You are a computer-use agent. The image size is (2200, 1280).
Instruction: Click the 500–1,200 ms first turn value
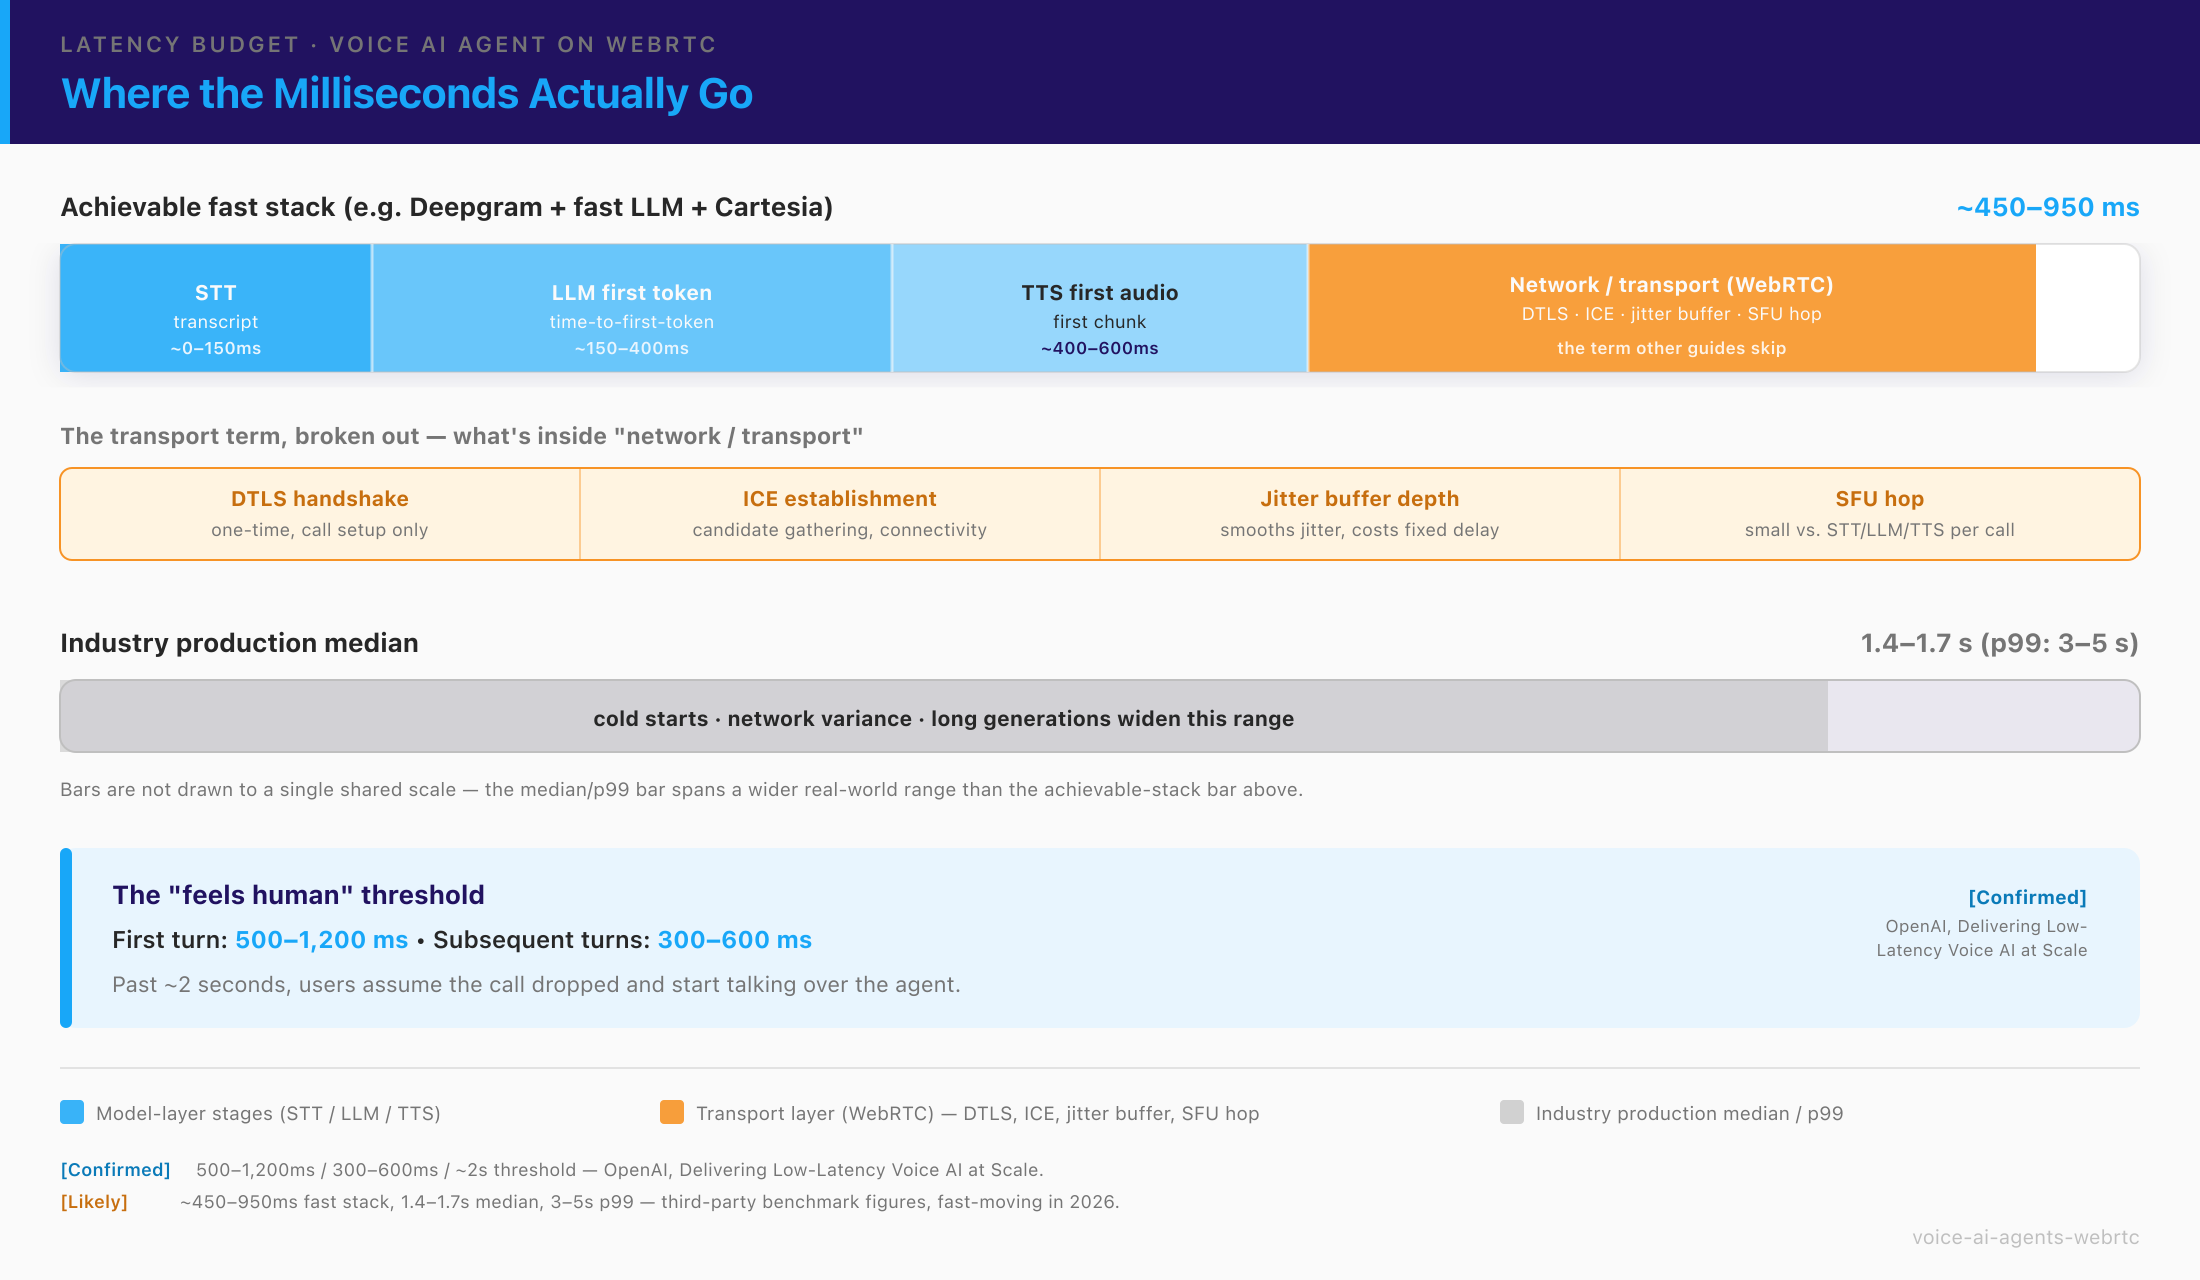point(322,940)
